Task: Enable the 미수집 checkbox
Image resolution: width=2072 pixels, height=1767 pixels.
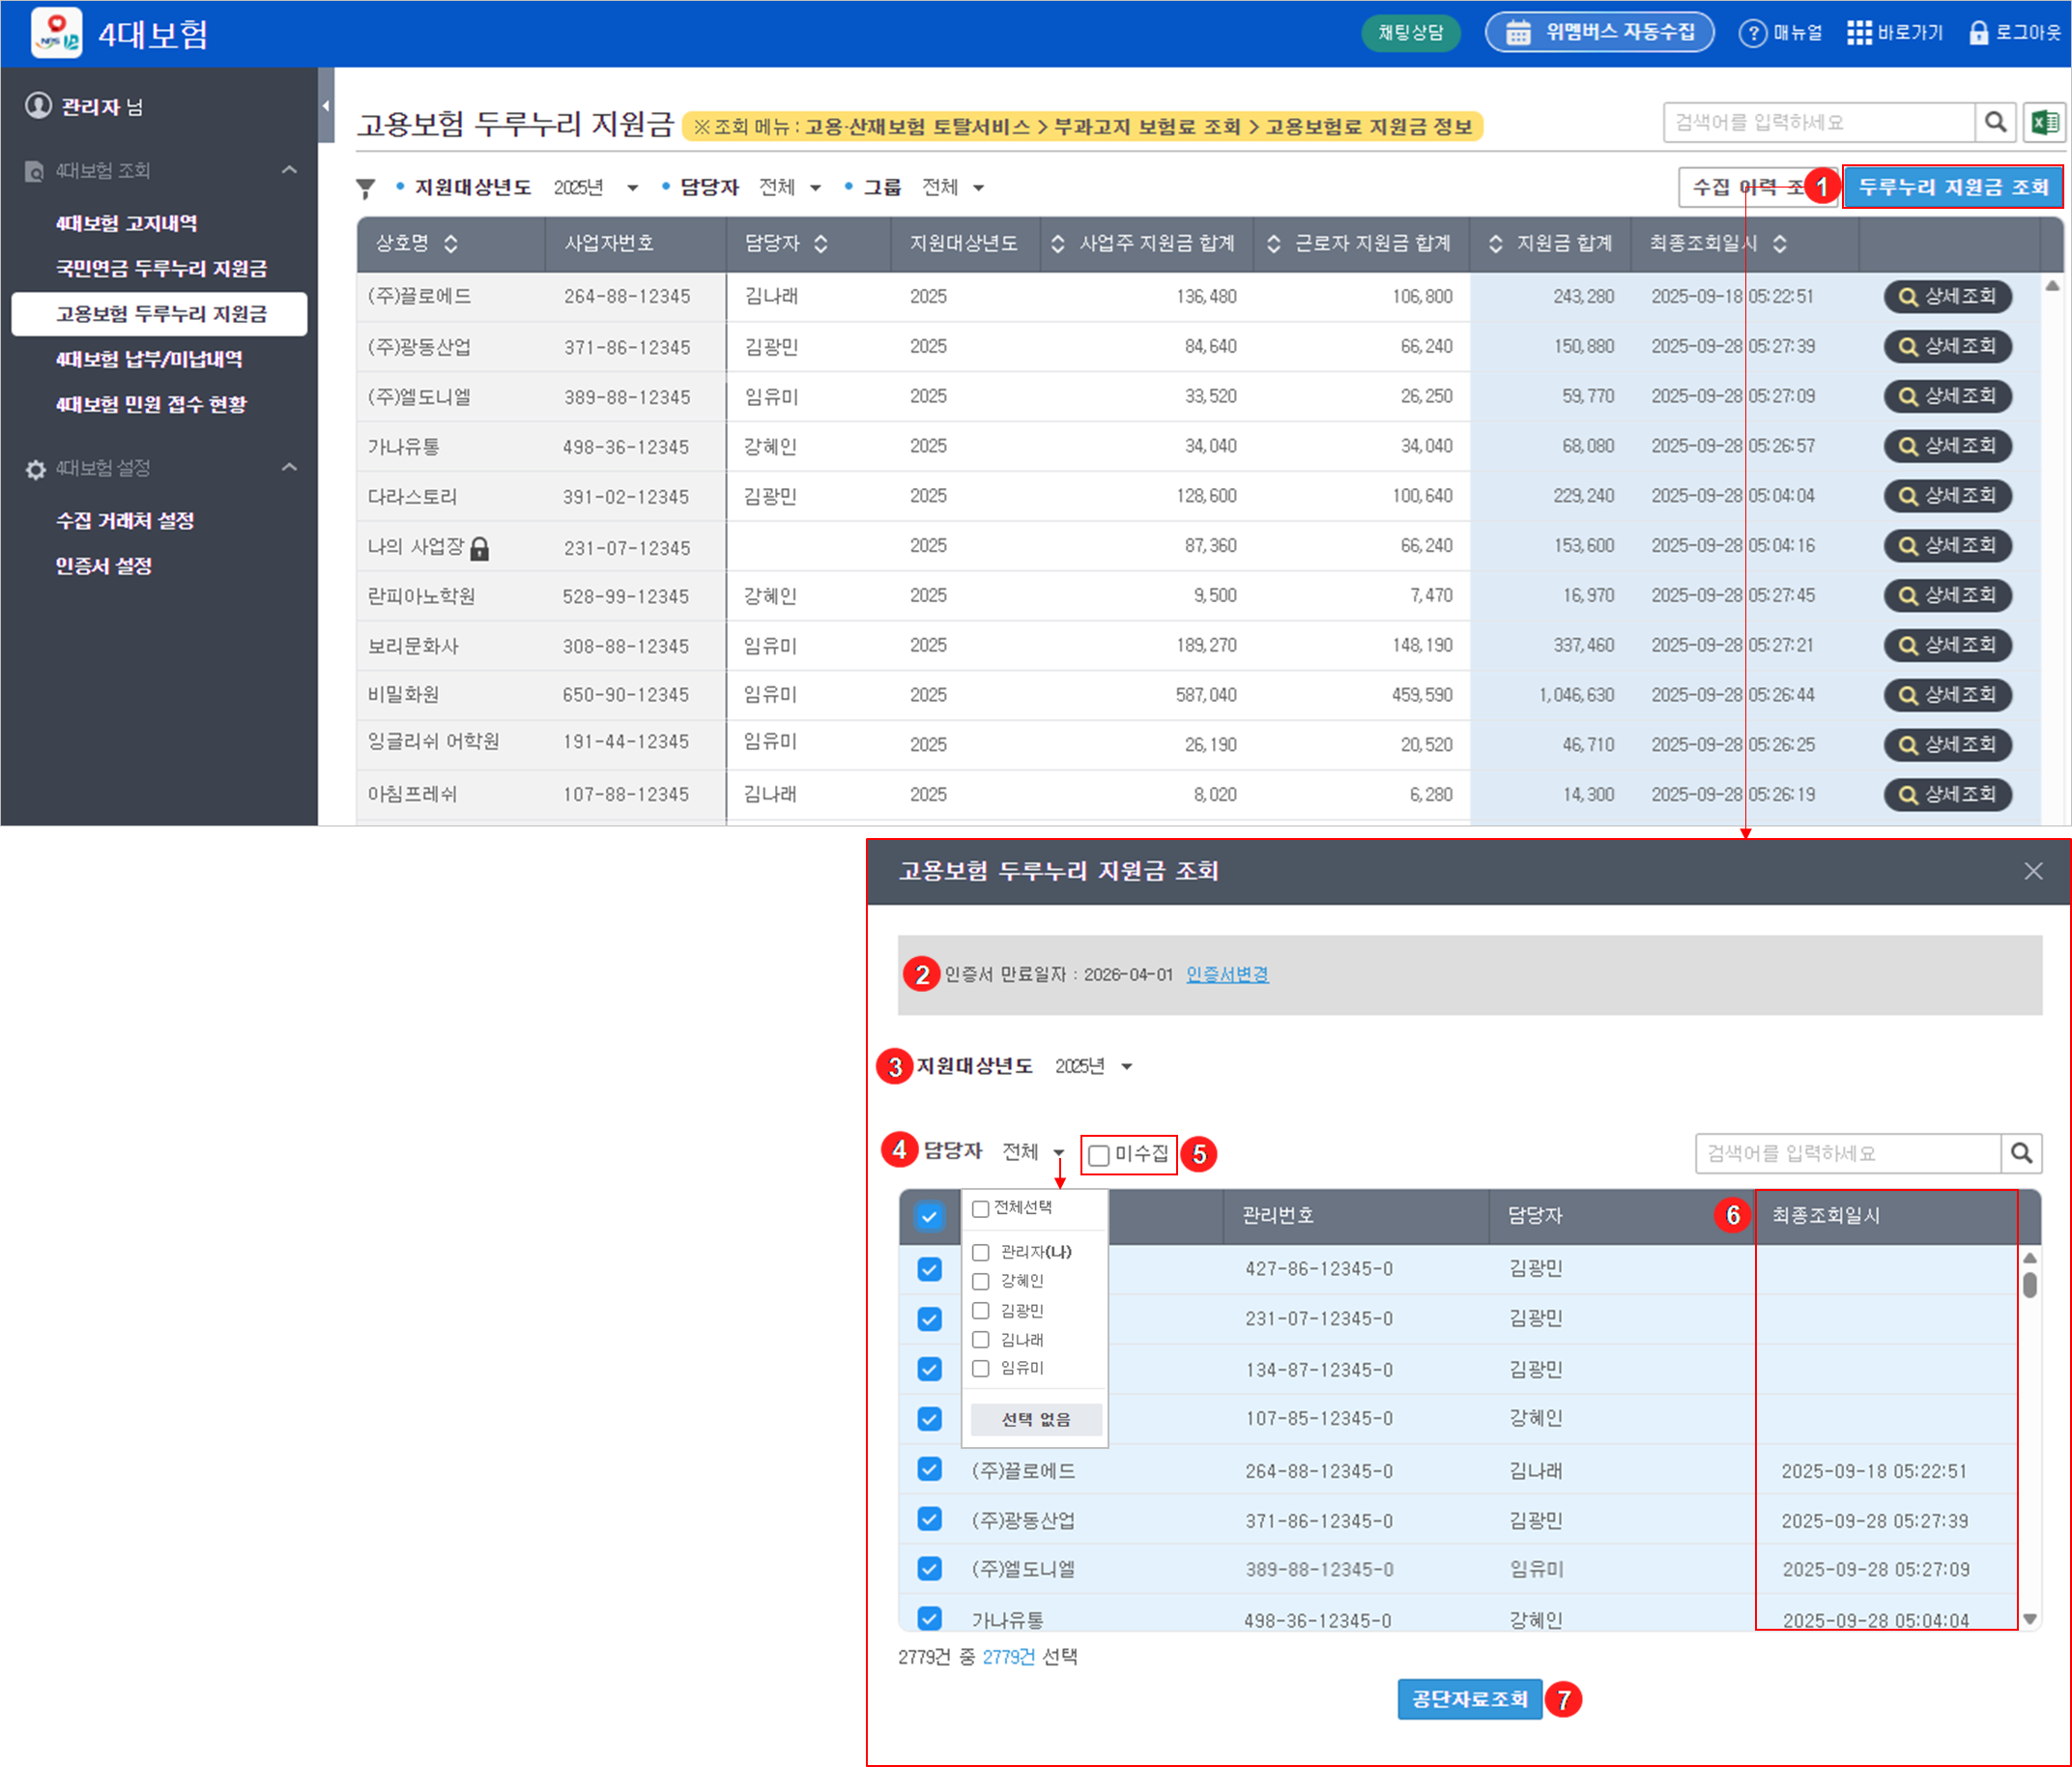Action: tap(1099, 1155)
